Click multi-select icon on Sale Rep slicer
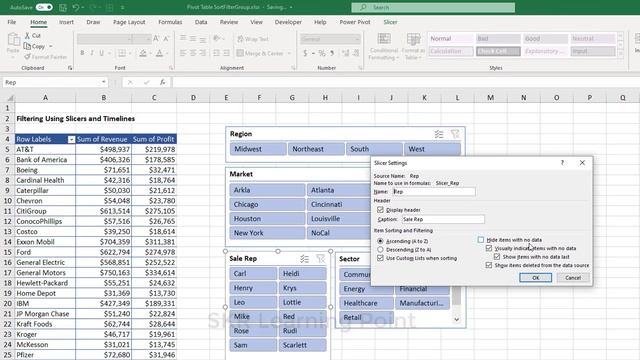The width and height of the screenshot is (640, 360). [304, 258]
